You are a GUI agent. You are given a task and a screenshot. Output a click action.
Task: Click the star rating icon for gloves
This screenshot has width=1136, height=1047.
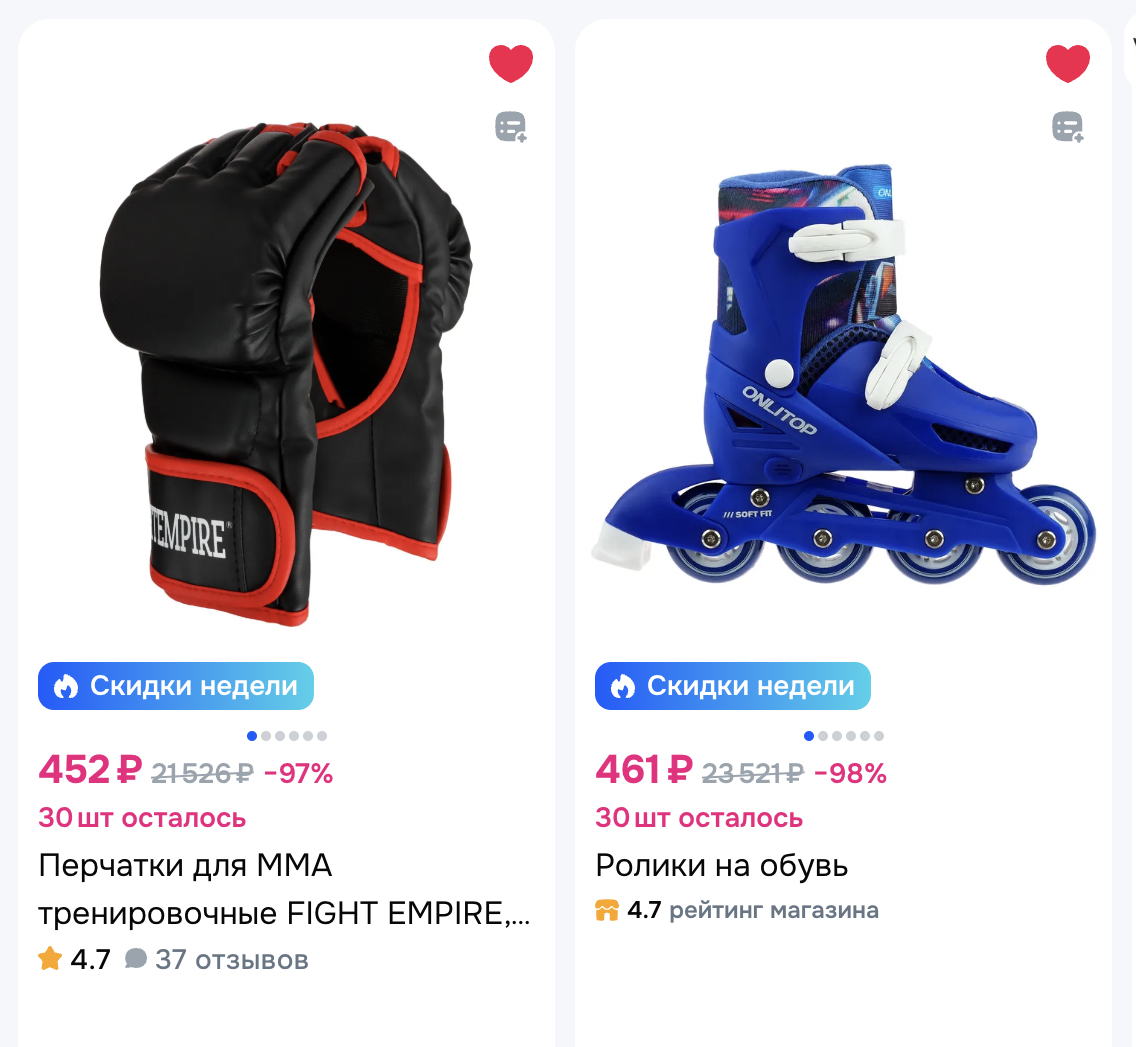click(50, 959)
